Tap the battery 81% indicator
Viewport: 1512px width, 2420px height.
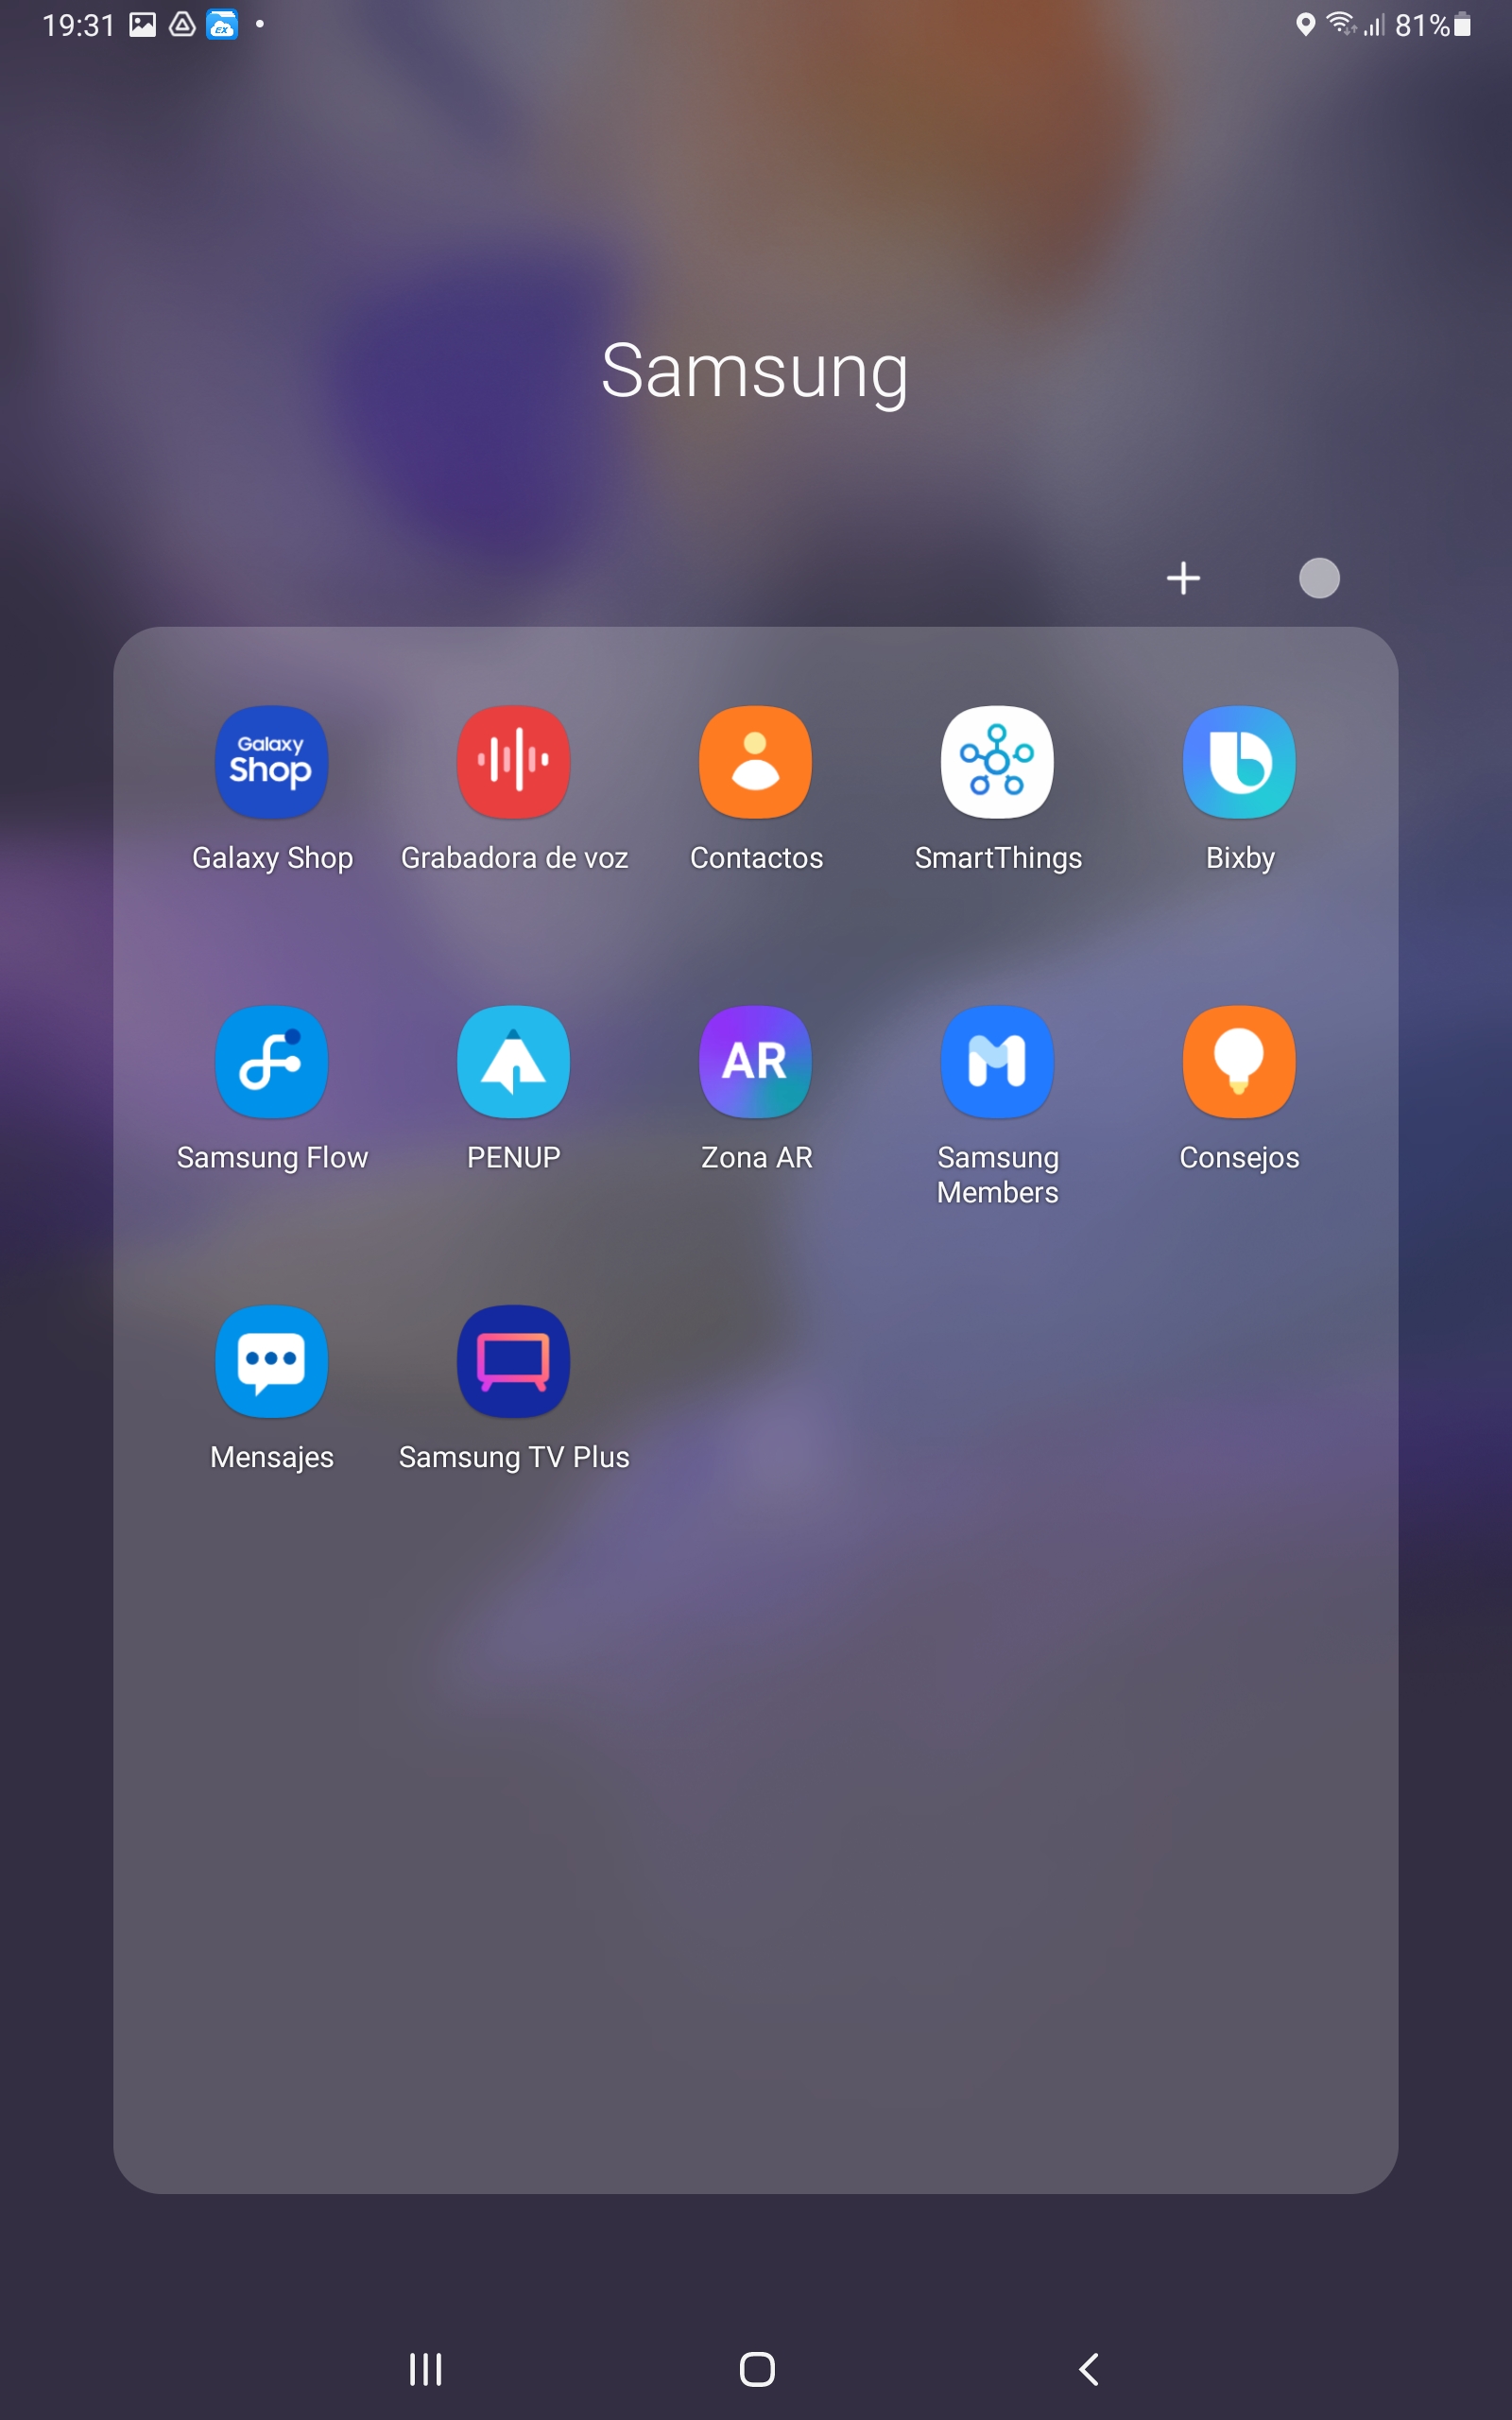(x=1432, y=25)
